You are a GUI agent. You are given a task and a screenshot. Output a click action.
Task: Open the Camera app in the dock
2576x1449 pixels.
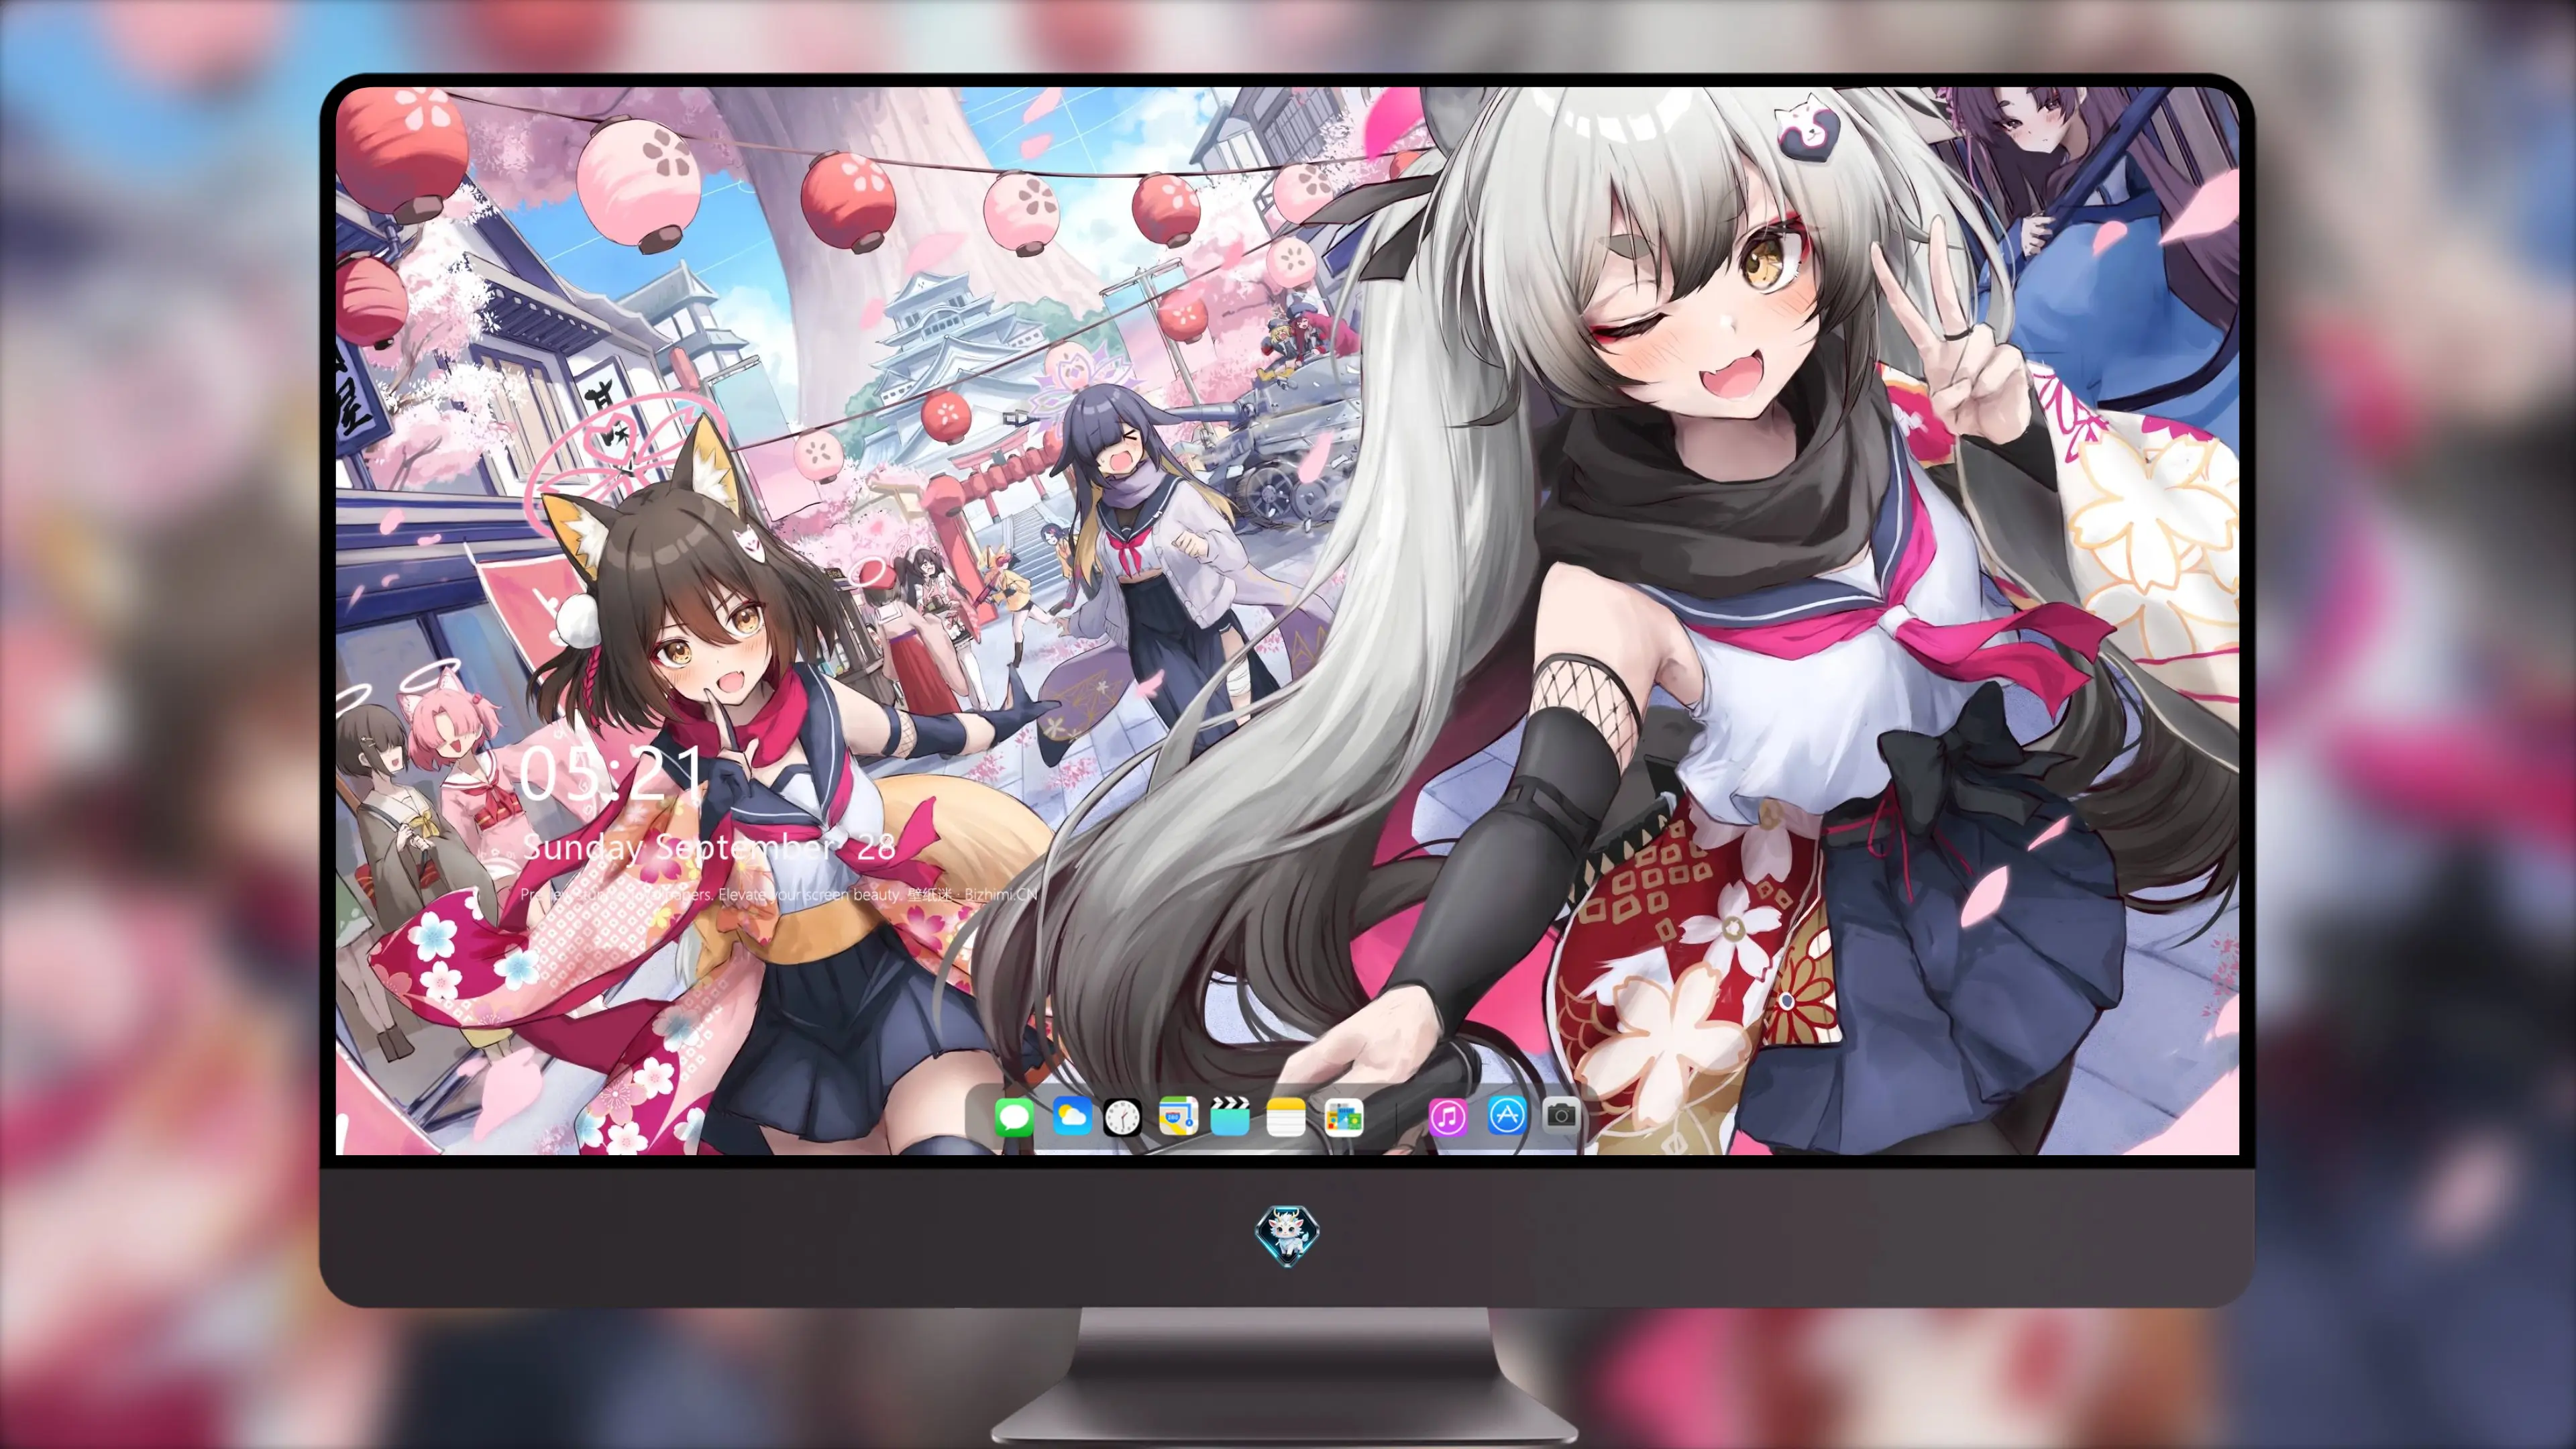point(1561,1116)
